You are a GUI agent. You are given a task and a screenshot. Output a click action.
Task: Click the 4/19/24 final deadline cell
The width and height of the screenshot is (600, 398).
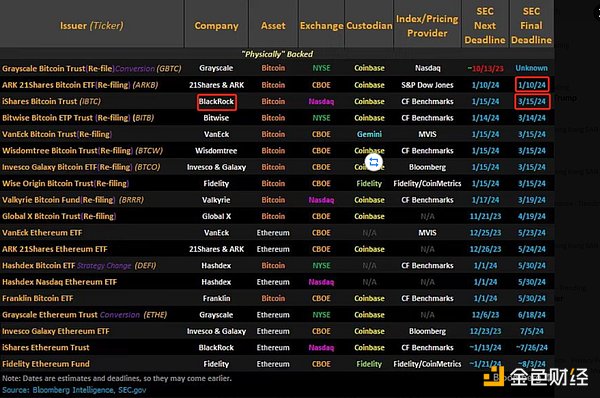532,216
